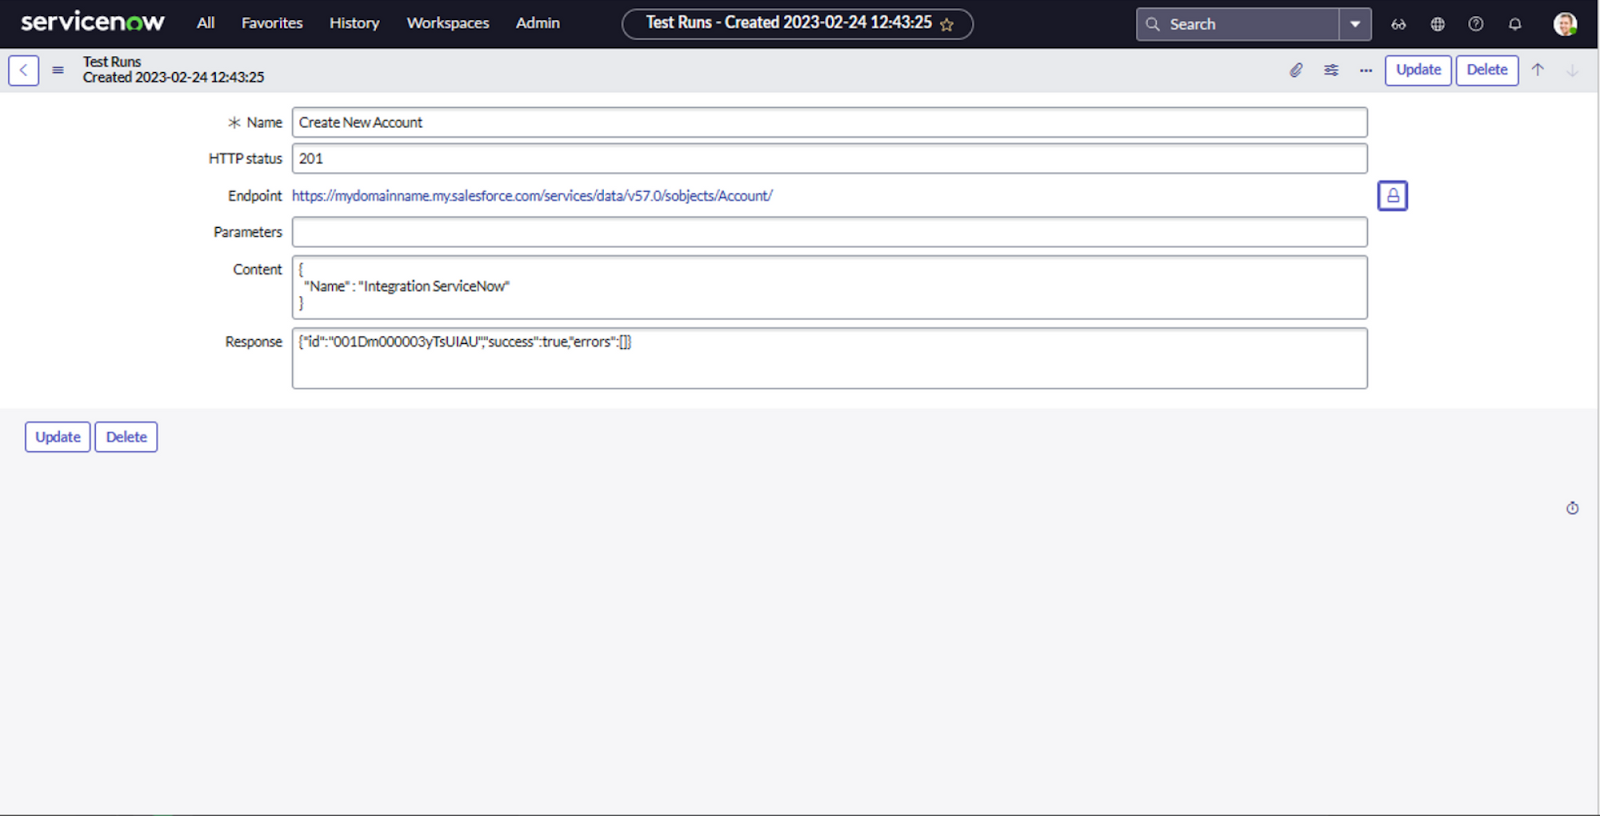The image size is (1600, 816).
Task: Open more options ellipsis in header
Action: 1366,70
